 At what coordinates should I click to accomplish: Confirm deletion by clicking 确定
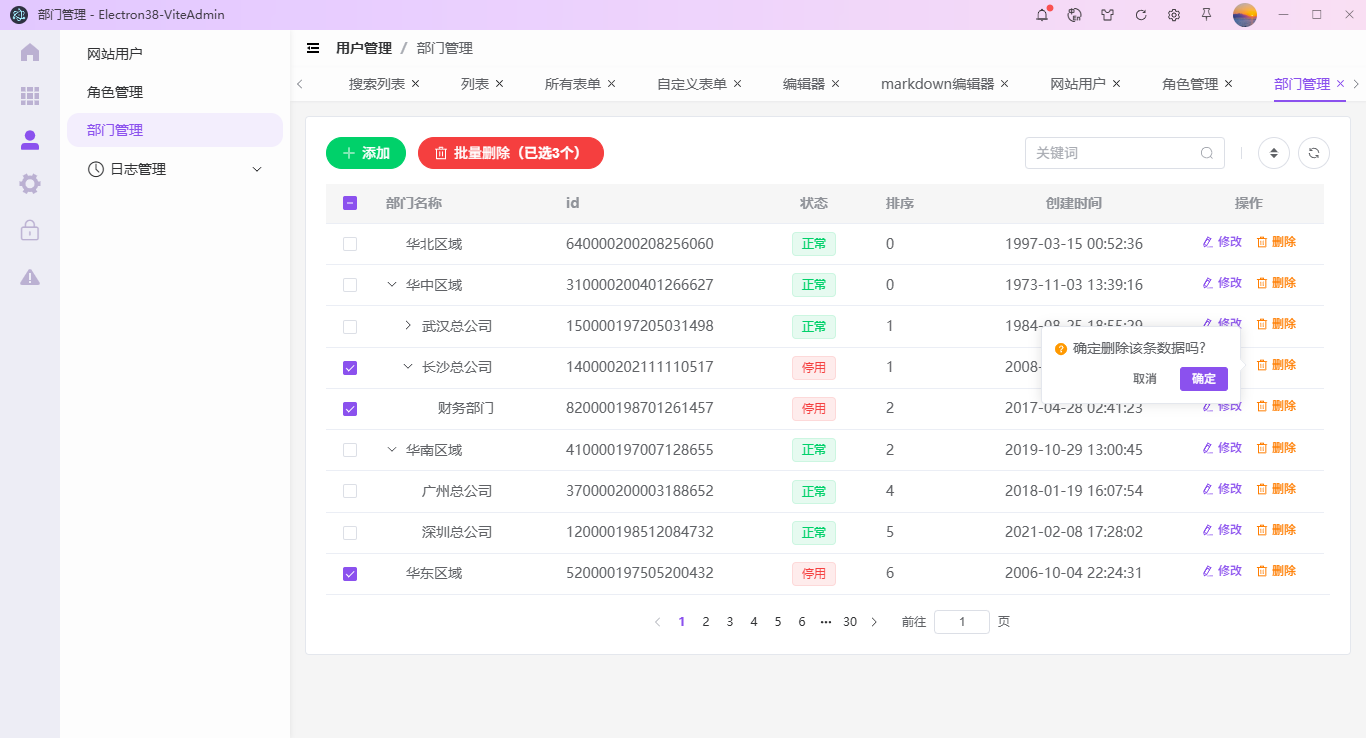pyautogui.click(x=1203, y=379)
